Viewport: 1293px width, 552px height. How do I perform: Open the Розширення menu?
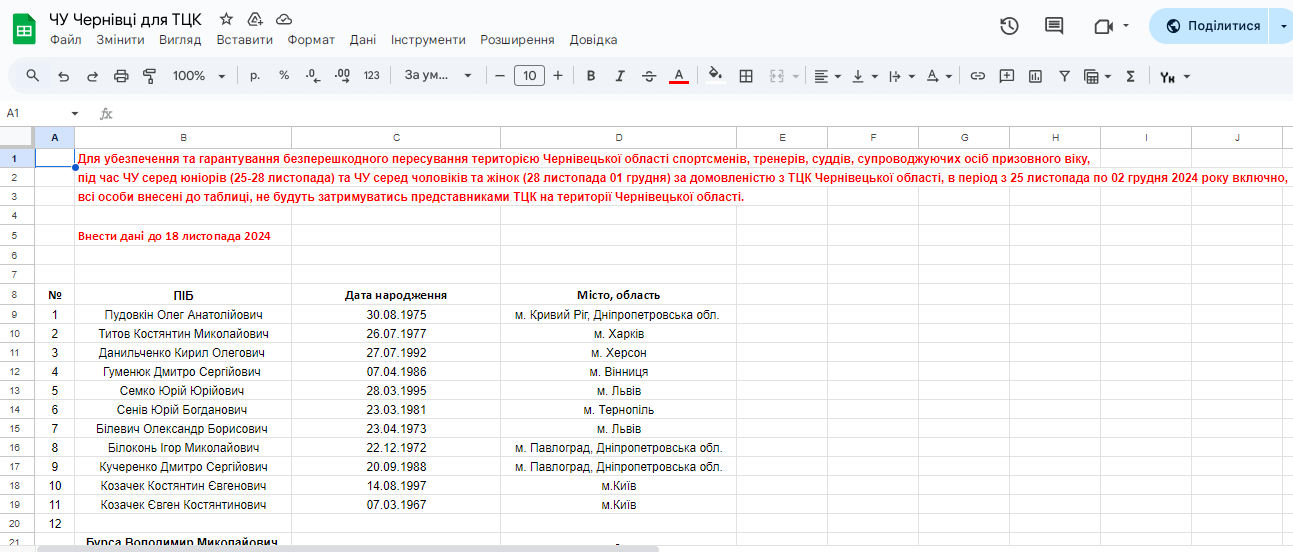click(x=517, y=40)
